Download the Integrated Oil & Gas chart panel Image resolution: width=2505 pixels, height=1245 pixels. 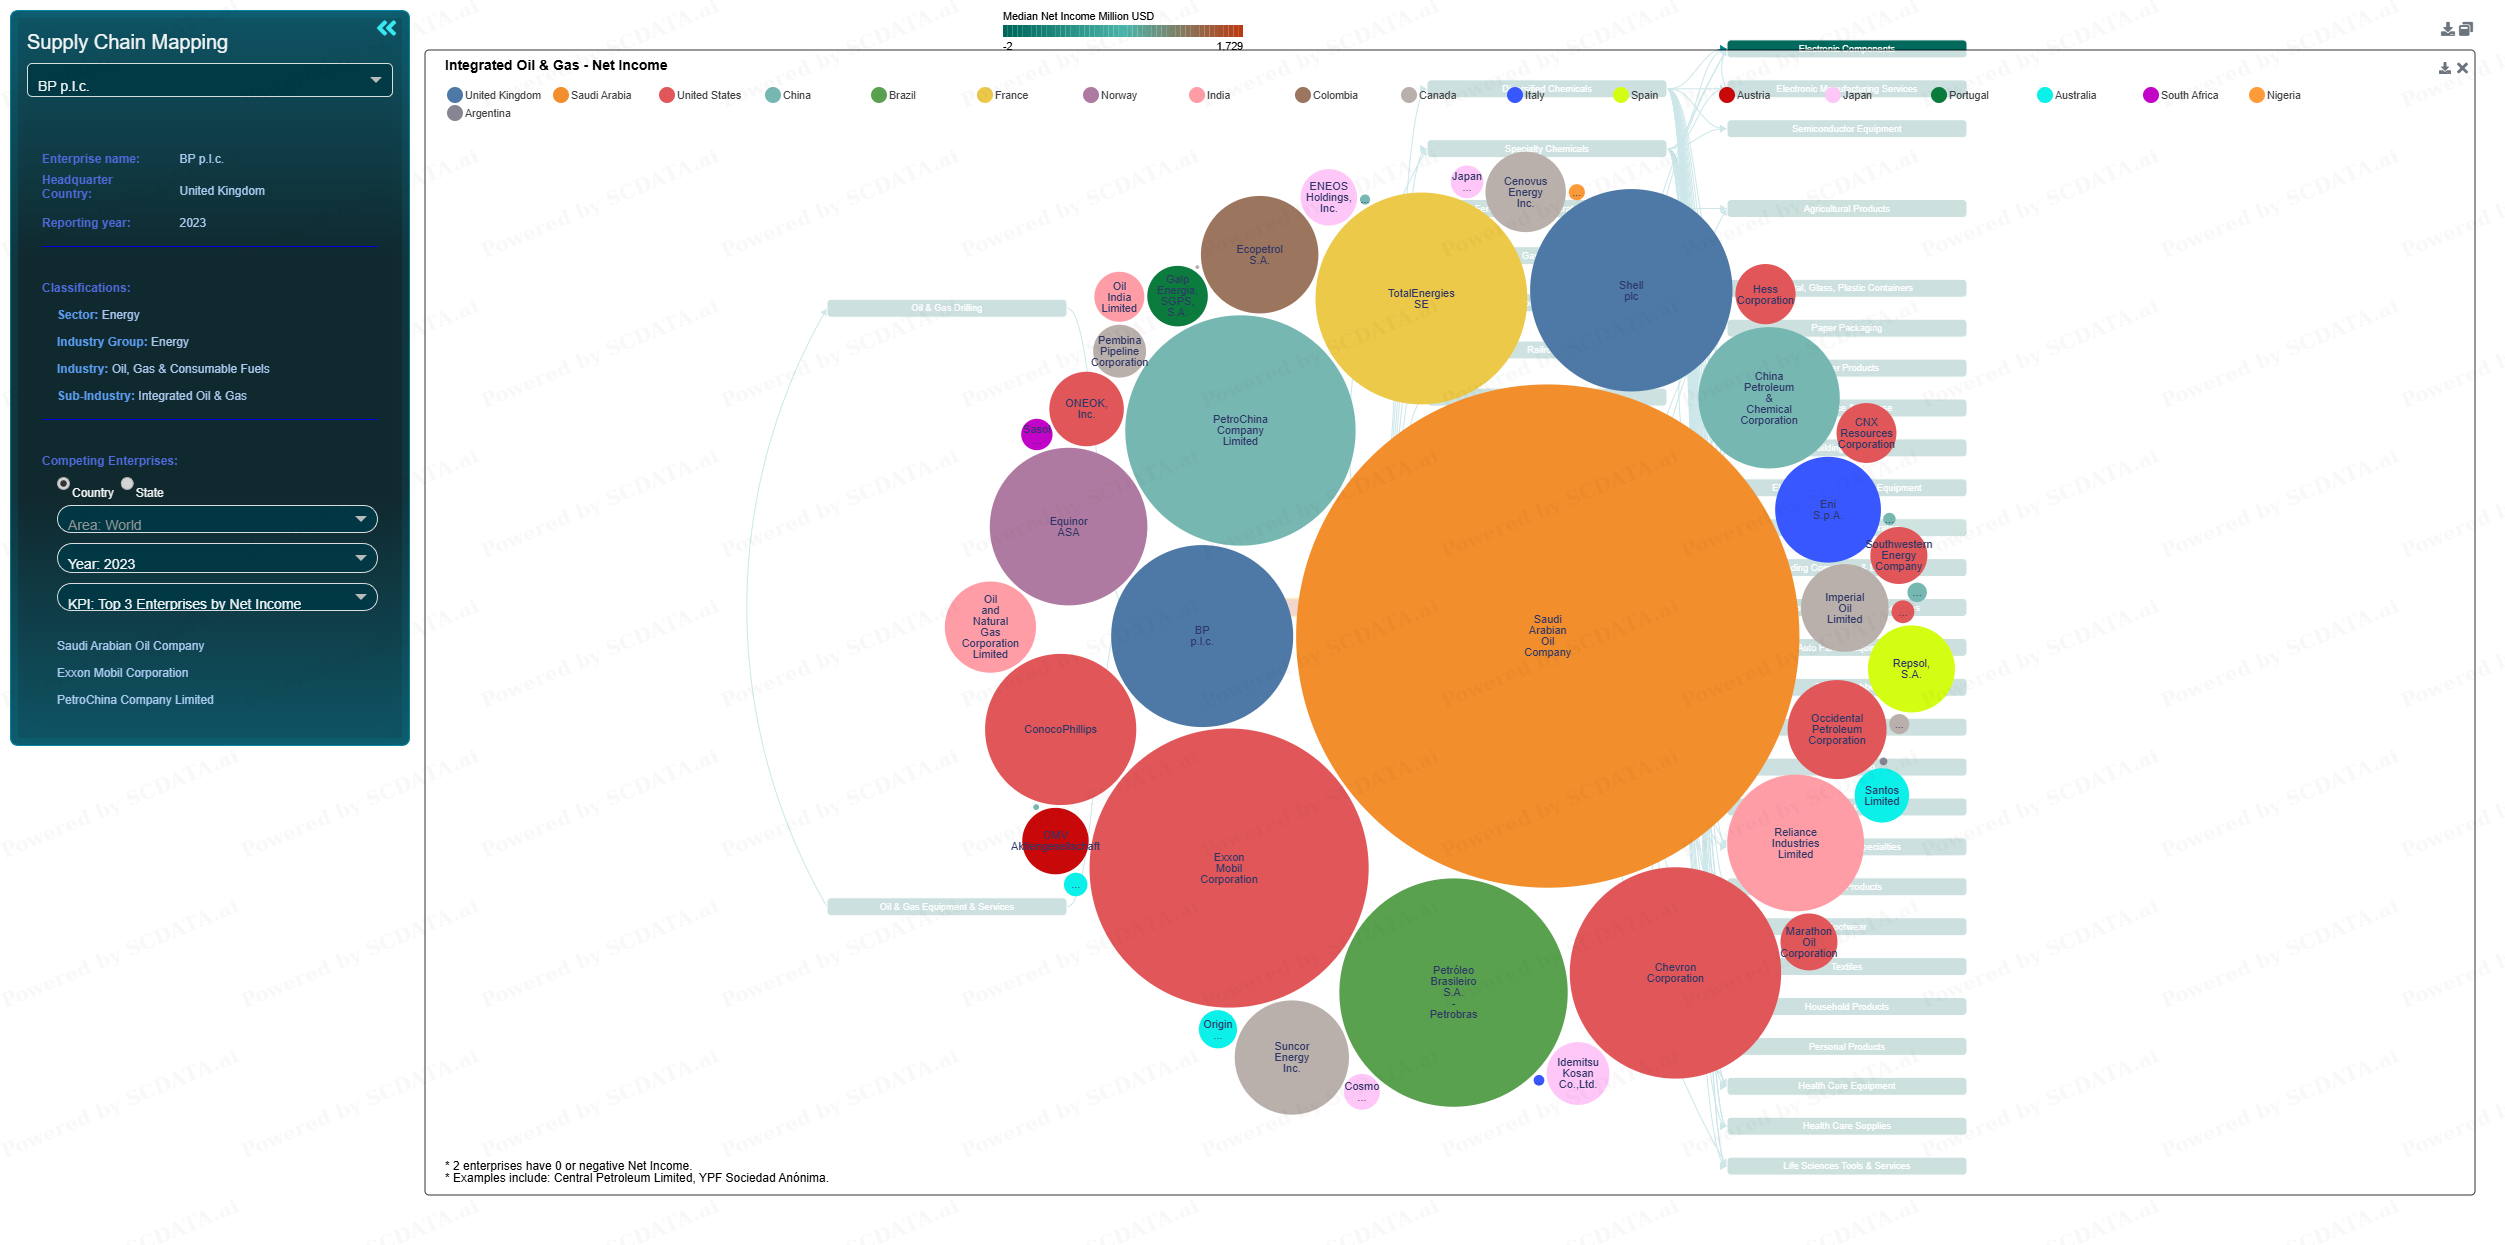(2445, 68)
